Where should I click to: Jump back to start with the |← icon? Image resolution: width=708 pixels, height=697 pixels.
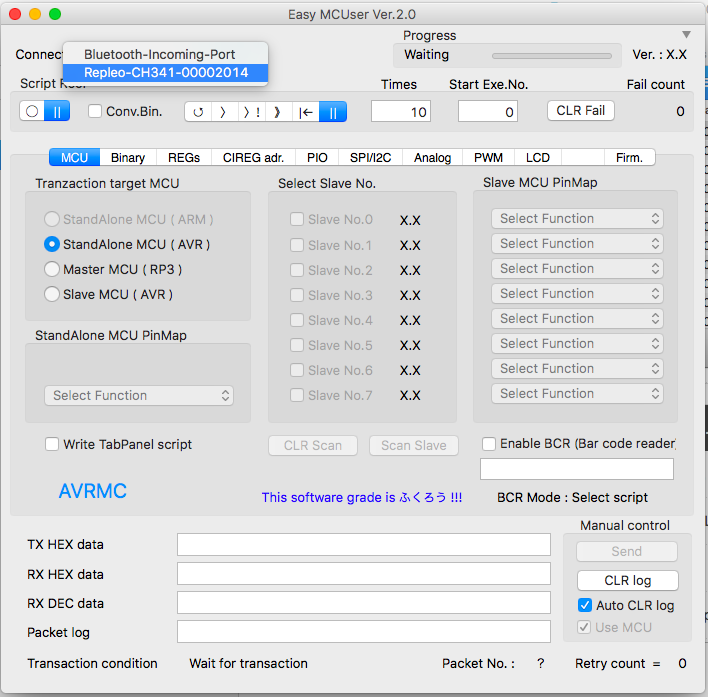tap(306, 112)
